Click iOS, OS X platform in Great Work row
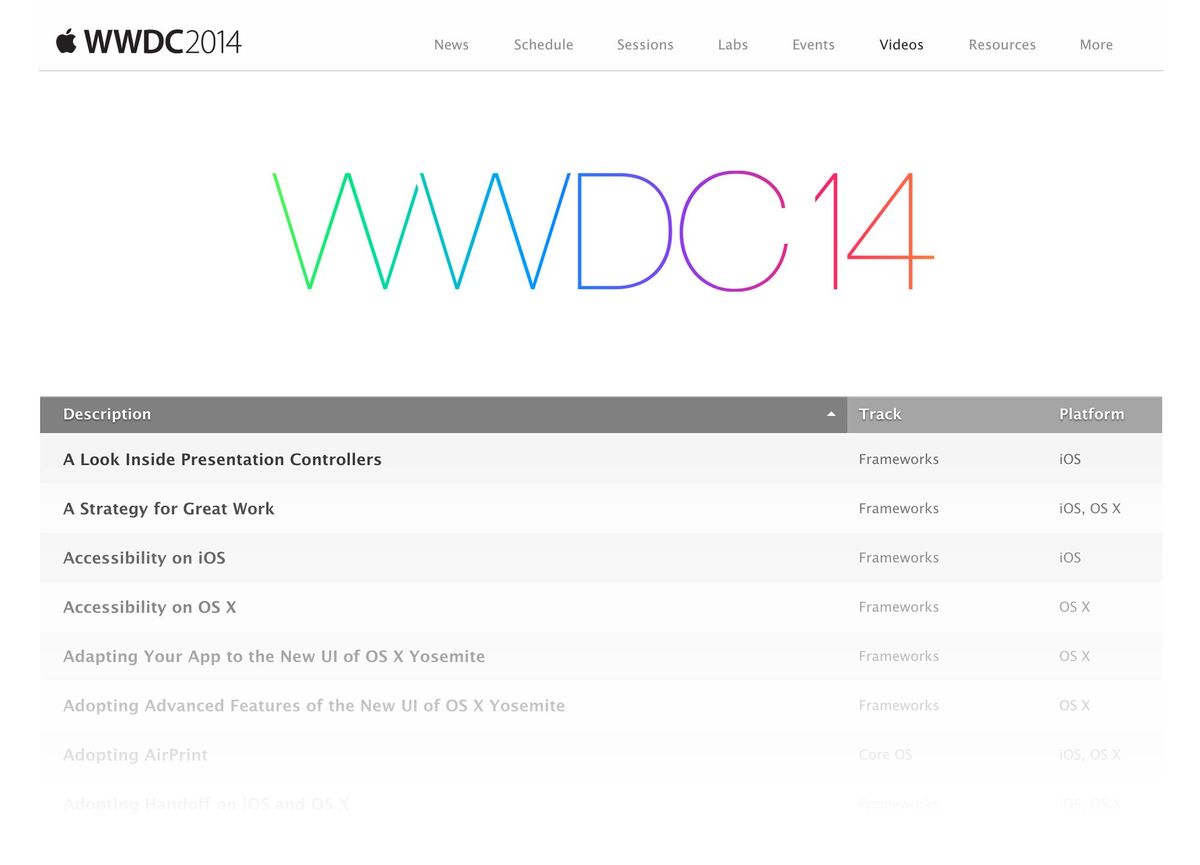This screenshot has width=1200, height=865. [x=1090, y=508]
